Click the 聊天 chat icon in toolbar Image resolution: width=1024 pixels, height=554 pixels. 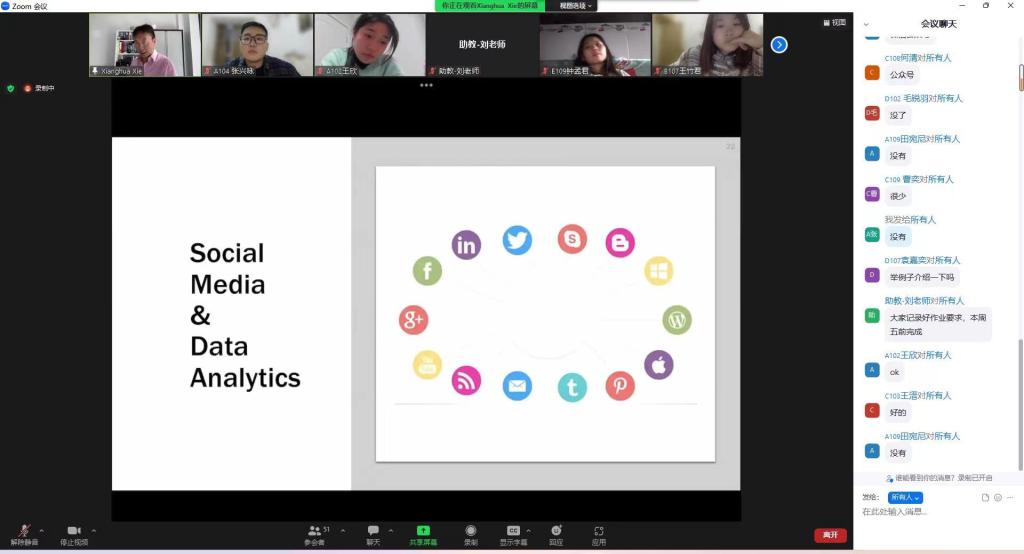coord(373,530)
